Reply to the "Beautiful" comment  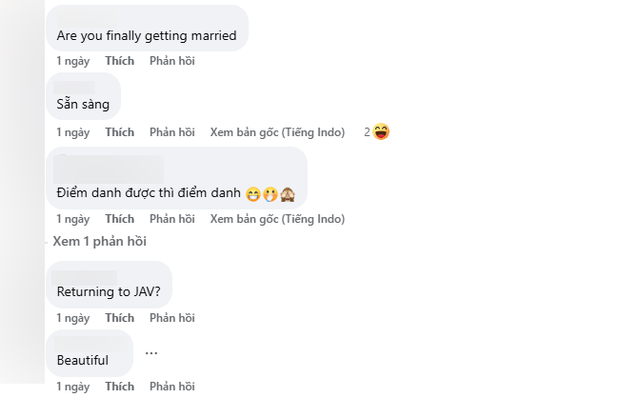tap(172, 387)
